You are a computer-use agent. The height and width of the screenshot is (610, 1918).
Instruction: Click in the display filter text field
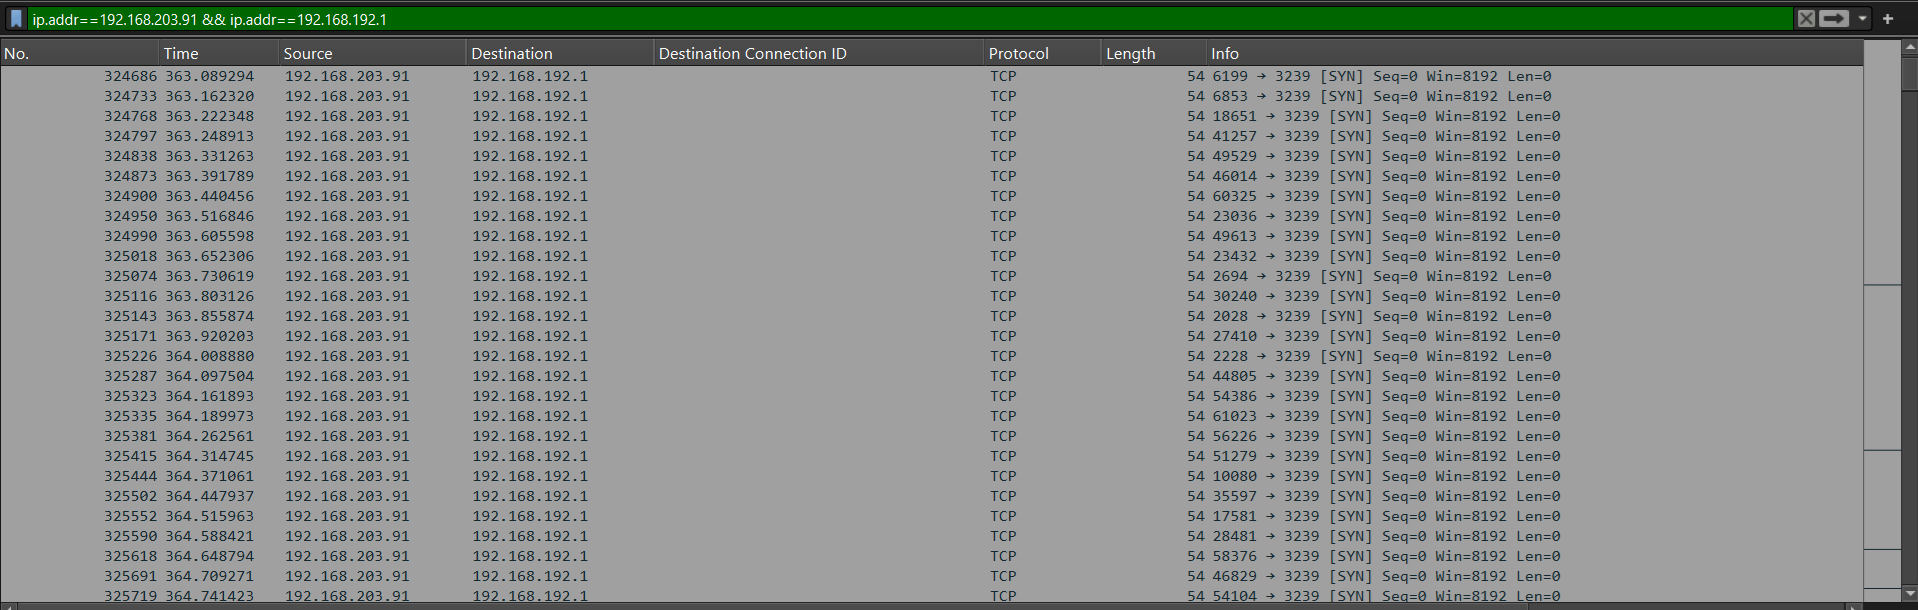point(900,19)
